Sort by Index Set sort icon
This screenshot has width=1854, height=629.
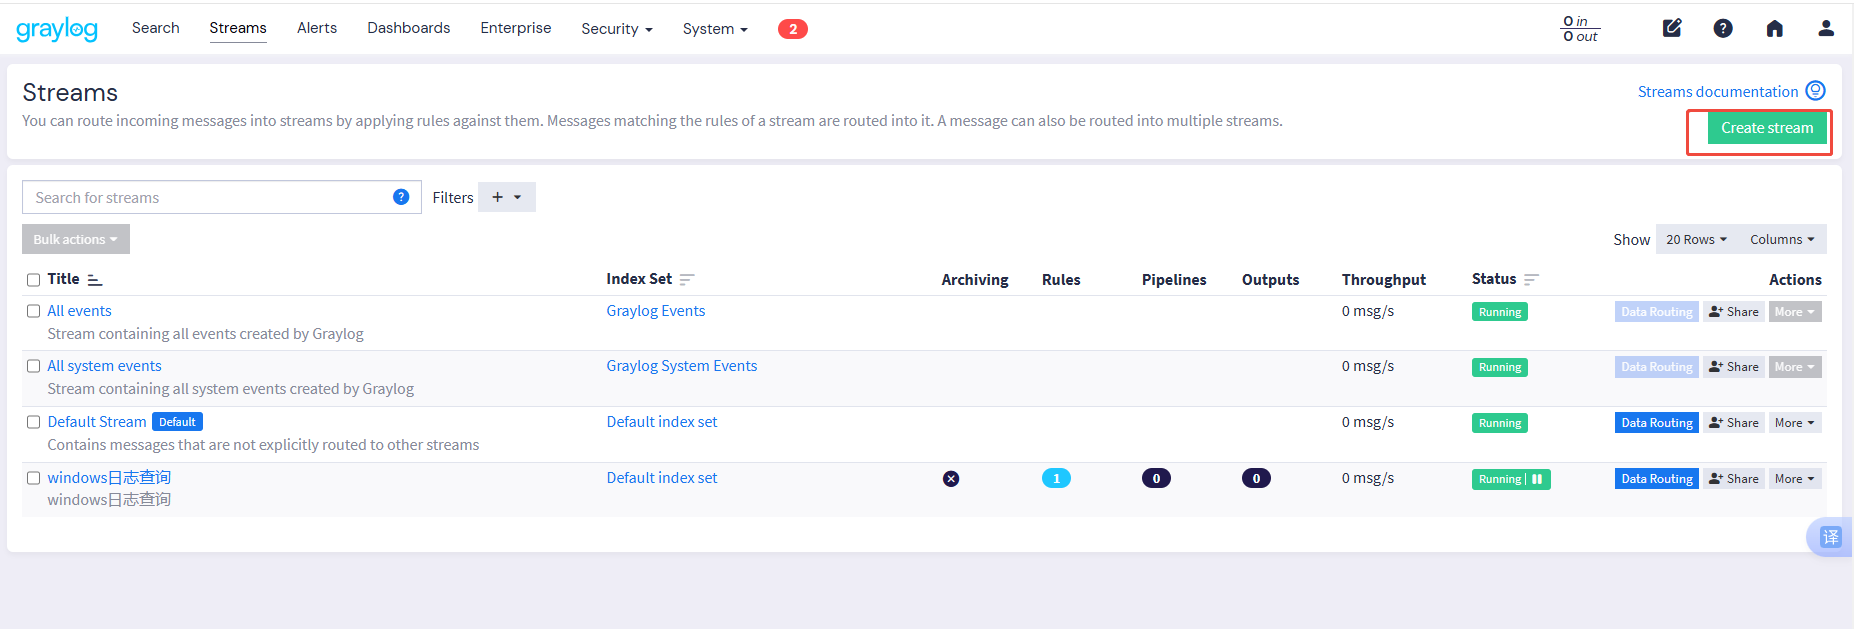pyautogui.click(x=687, y=280)
